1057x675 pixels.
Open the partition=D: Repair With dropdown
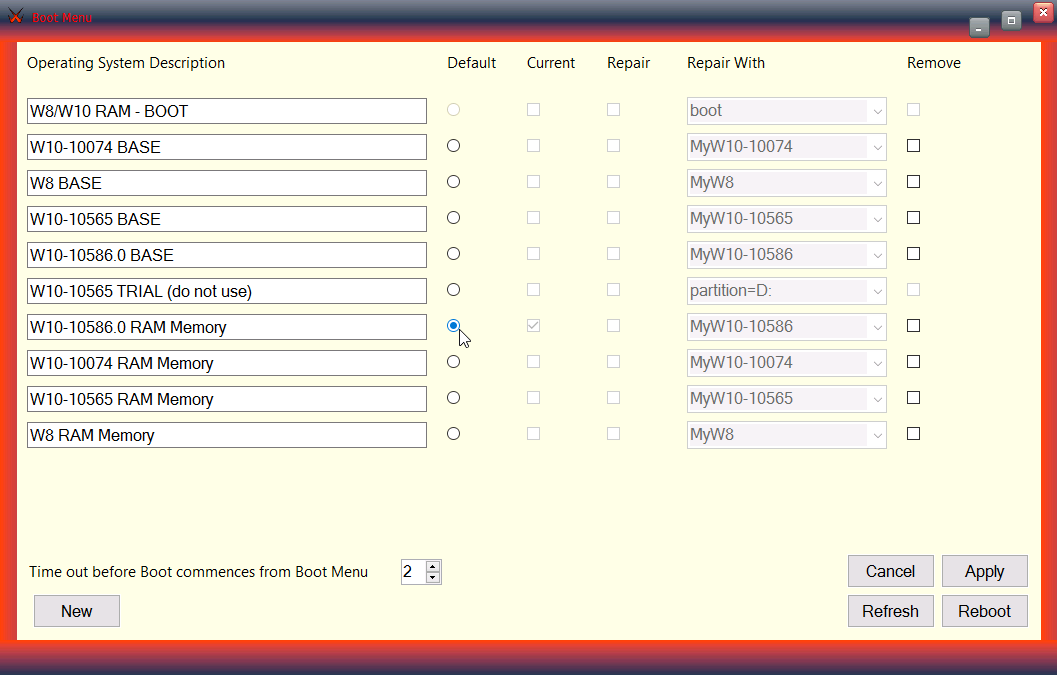point(787,291)
